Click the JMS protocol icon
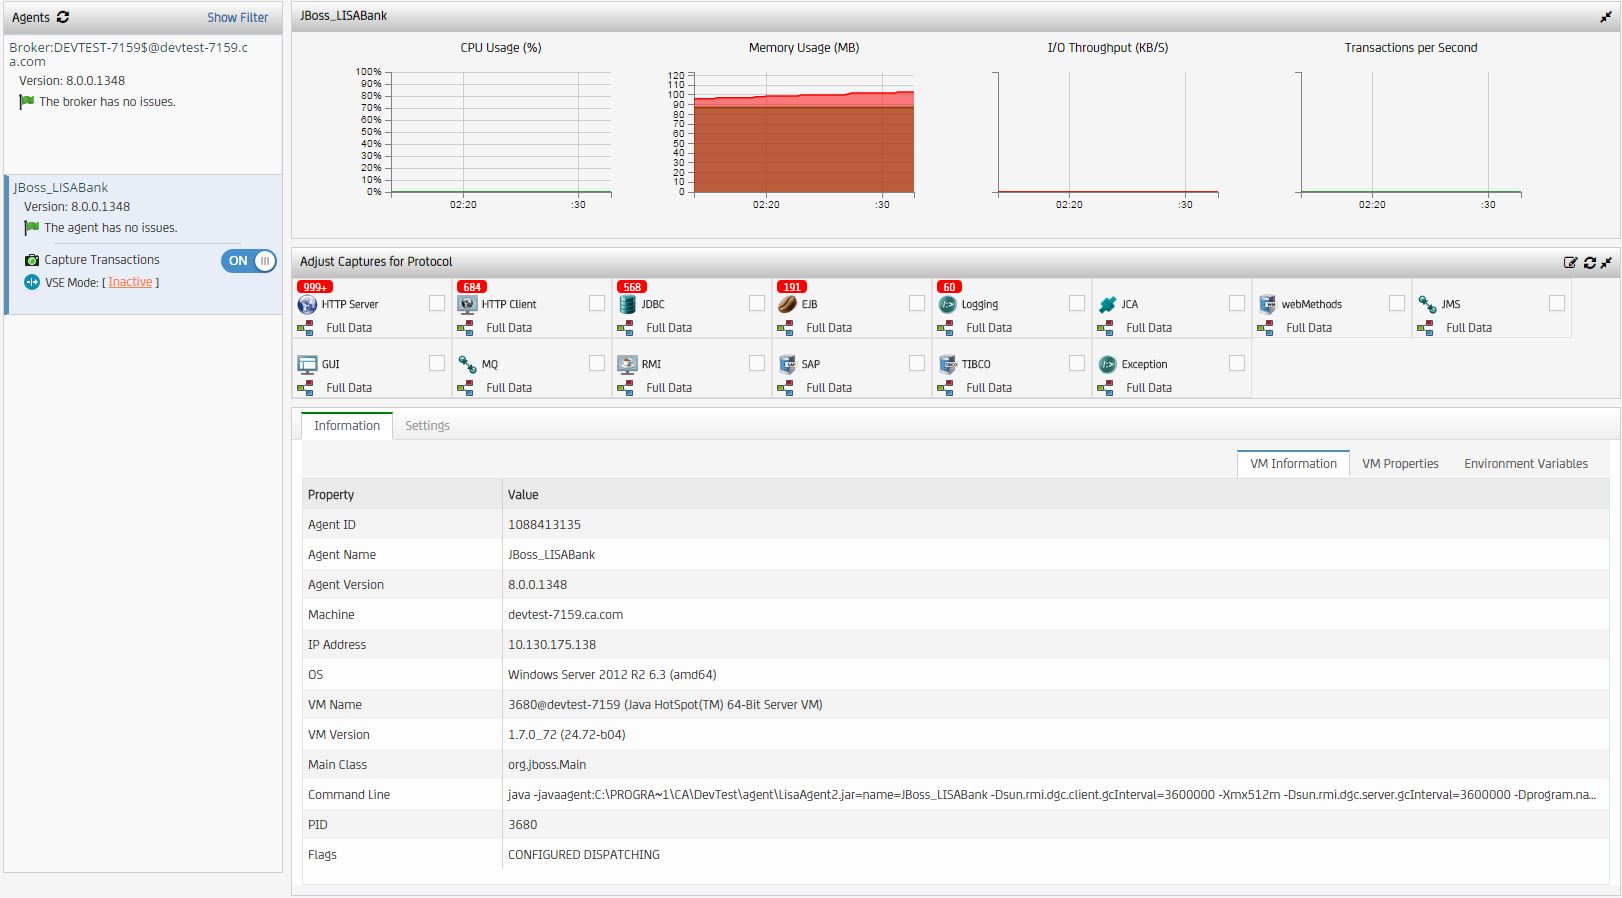The image size is (1622, 898). click(1427, 304)
